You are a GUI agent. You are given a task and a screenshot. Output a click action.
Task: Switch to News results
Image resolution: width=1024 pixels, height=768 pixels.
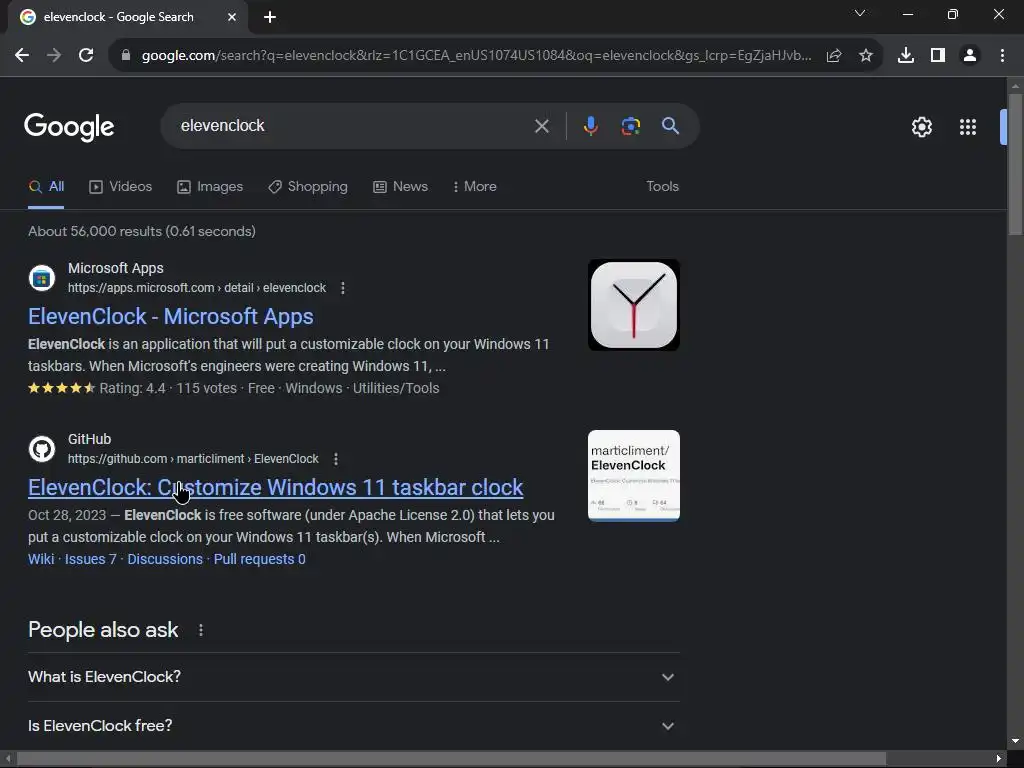click(400, 187)
